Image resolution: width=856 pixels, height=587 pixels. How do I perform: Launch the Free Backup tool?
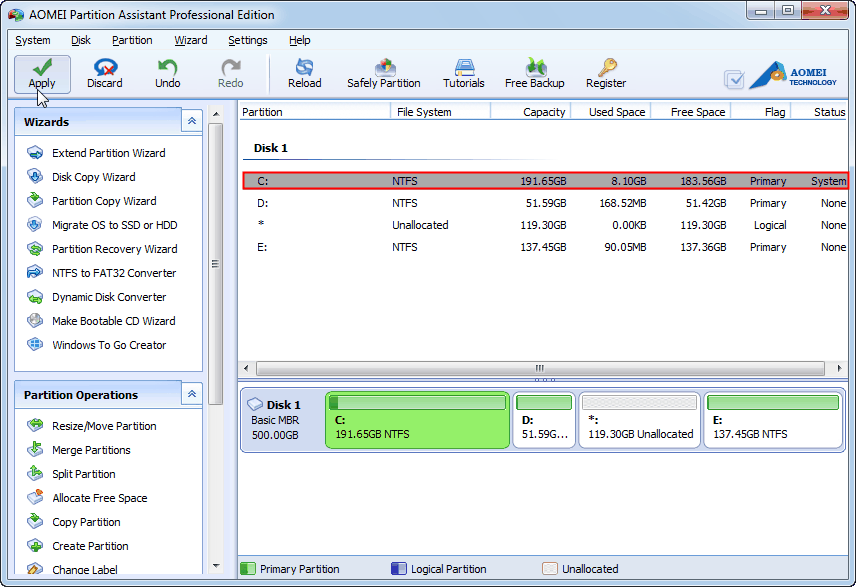click(534, 74)
